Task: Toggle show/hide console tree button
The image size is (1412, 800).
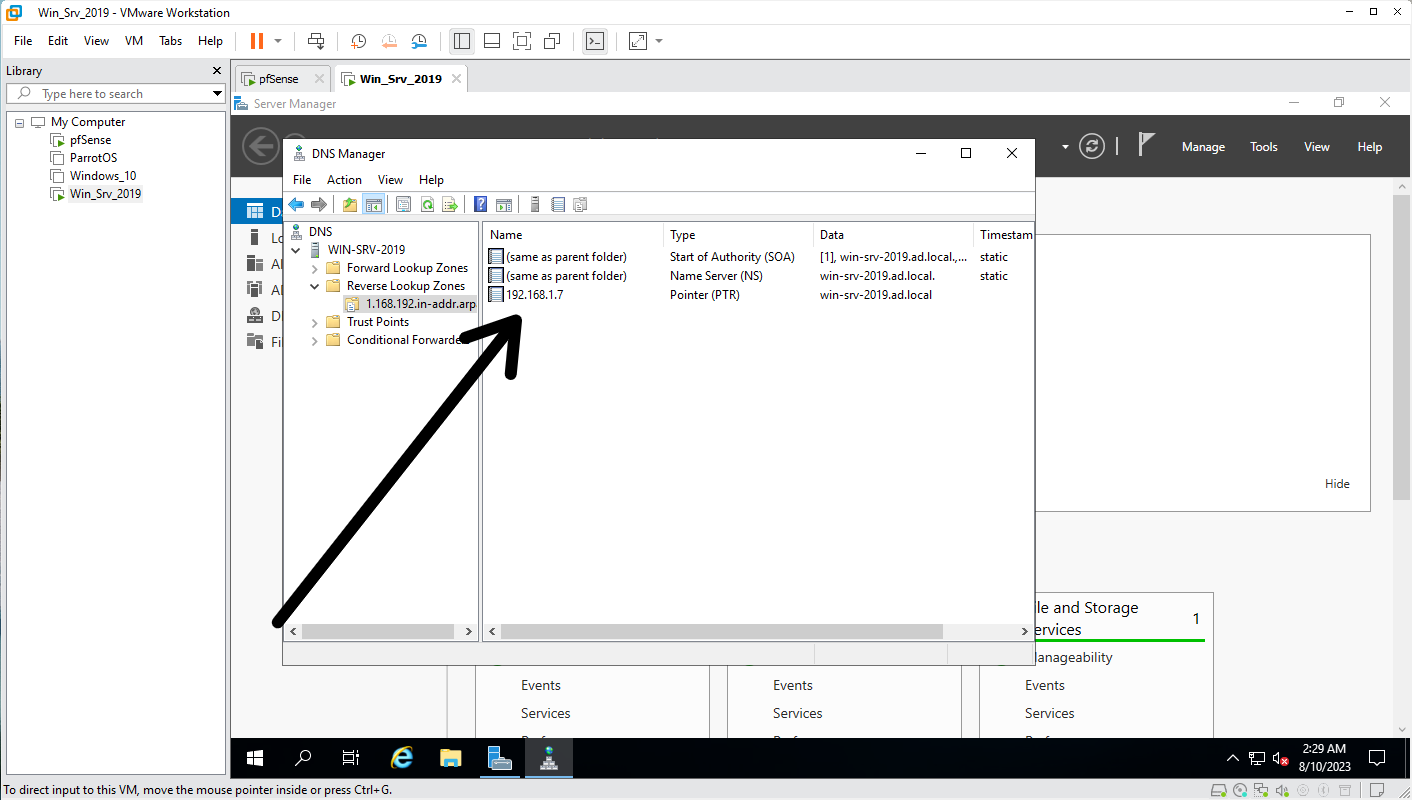Action: pyautogui.click(x=373, y=204)
